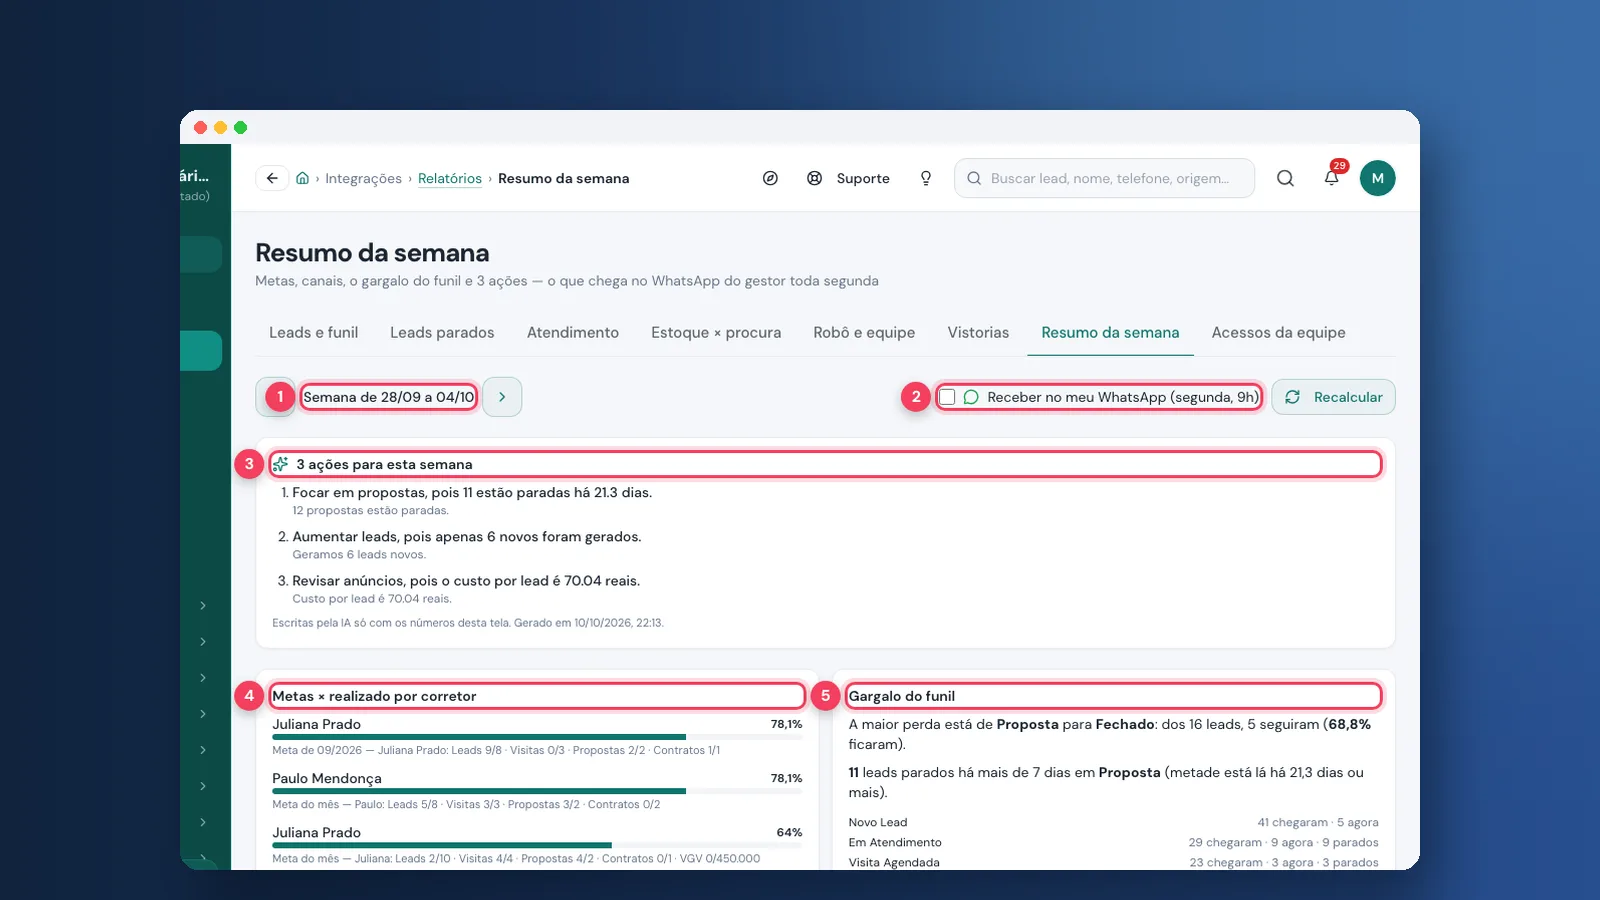Click the WhatsApp icon beside Receber

[970, 397]
